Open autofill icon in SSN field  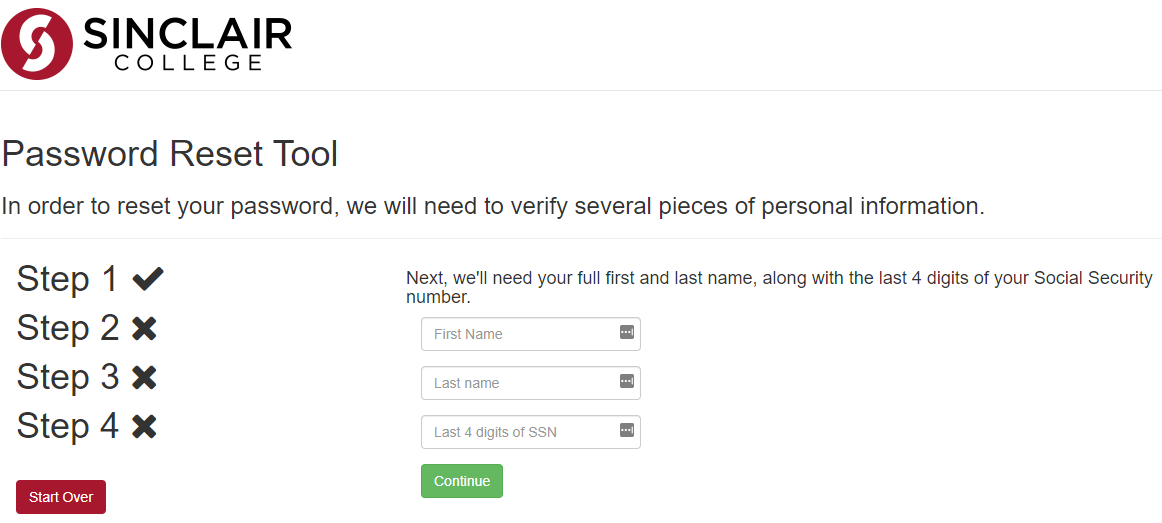pos(627,430)
